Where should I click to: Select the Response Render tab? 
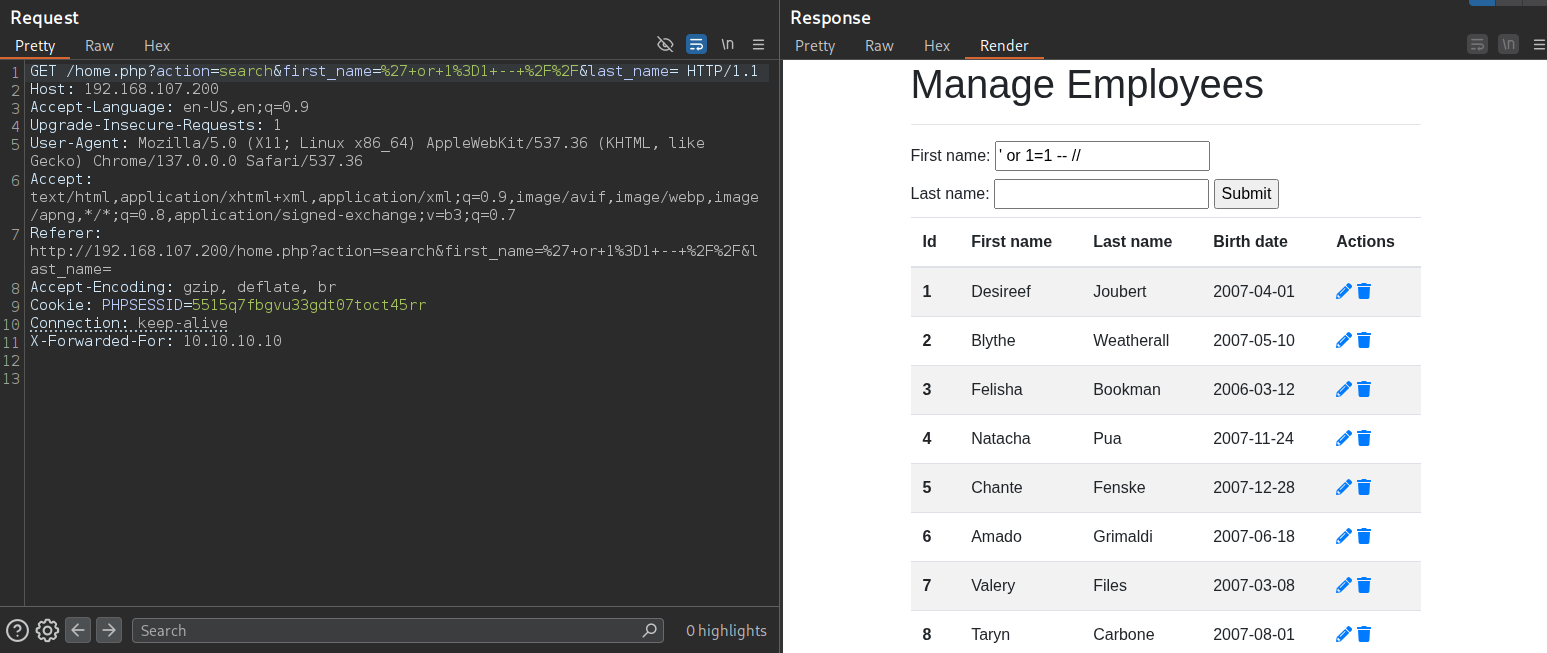(1004, 45)
